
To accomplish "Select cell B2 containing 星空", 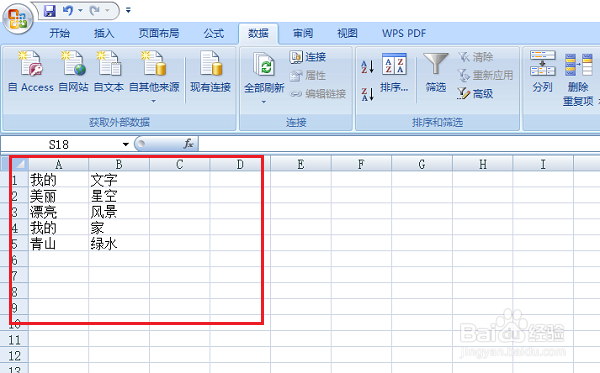I will click(119, 195).
